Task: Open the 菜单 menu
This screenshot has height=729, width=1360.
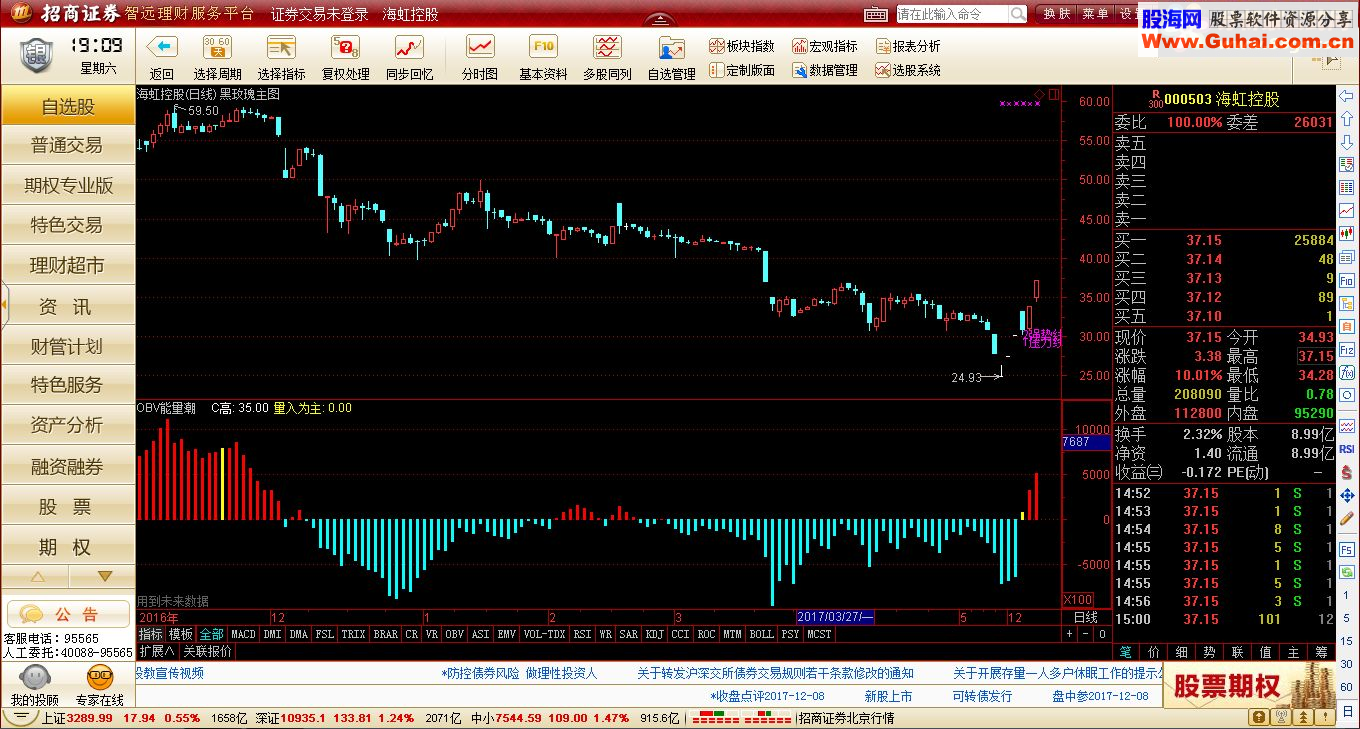Action: click(1095, 14)
